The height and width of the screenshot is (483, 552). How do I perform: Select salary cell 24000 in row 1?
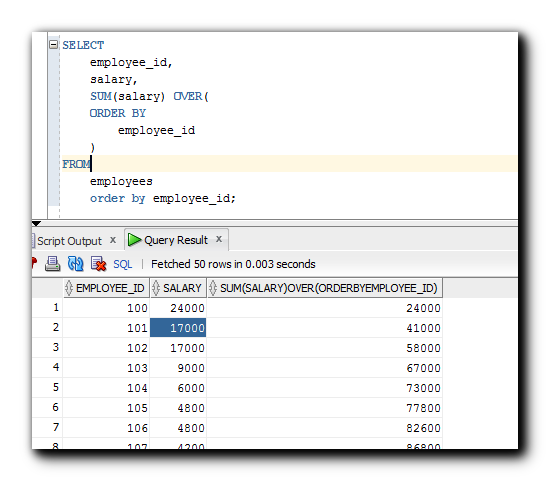pos(178,308)
